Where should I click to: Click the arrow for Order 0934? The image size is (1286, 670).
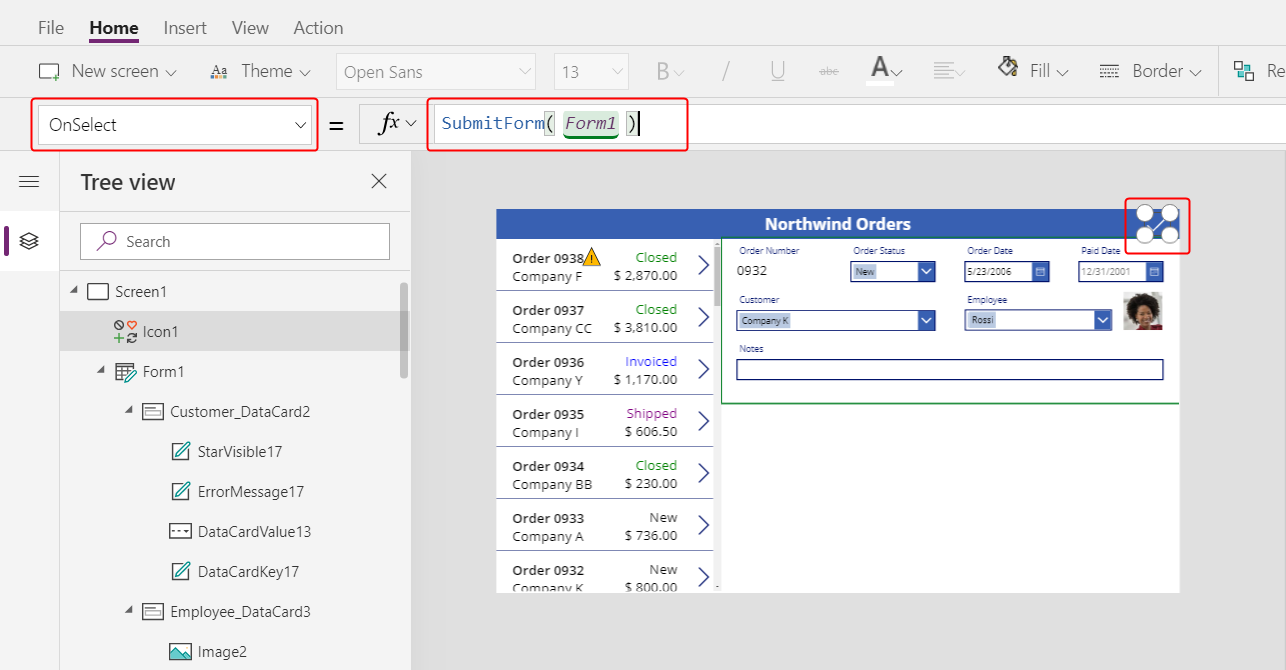point(703,473)
